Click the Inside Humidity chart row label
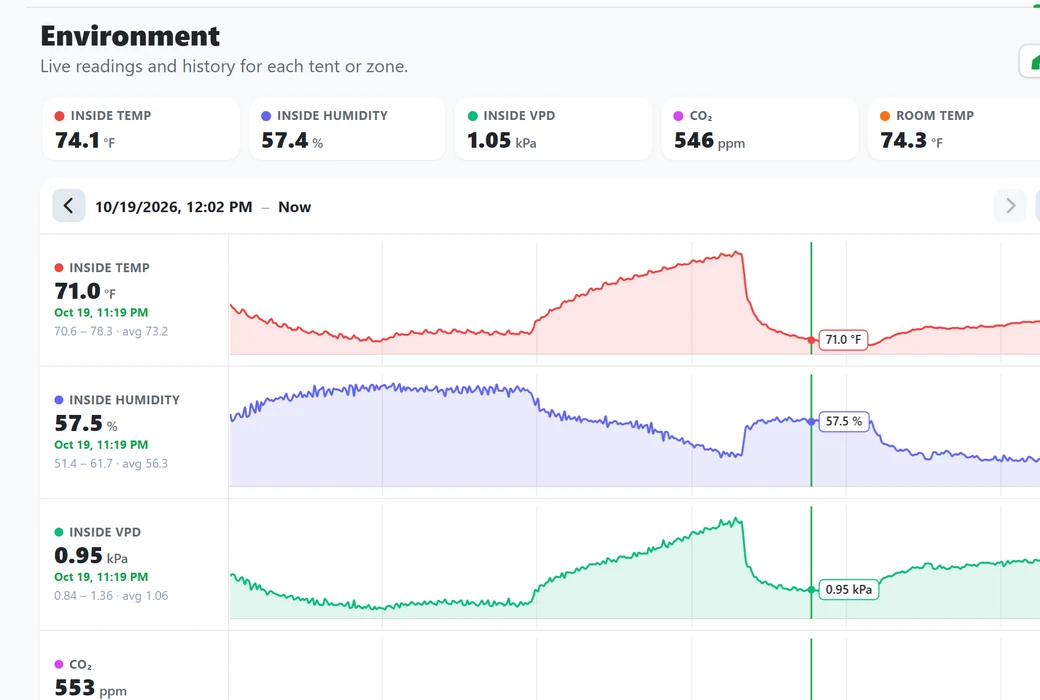 [x=124, y=400]
